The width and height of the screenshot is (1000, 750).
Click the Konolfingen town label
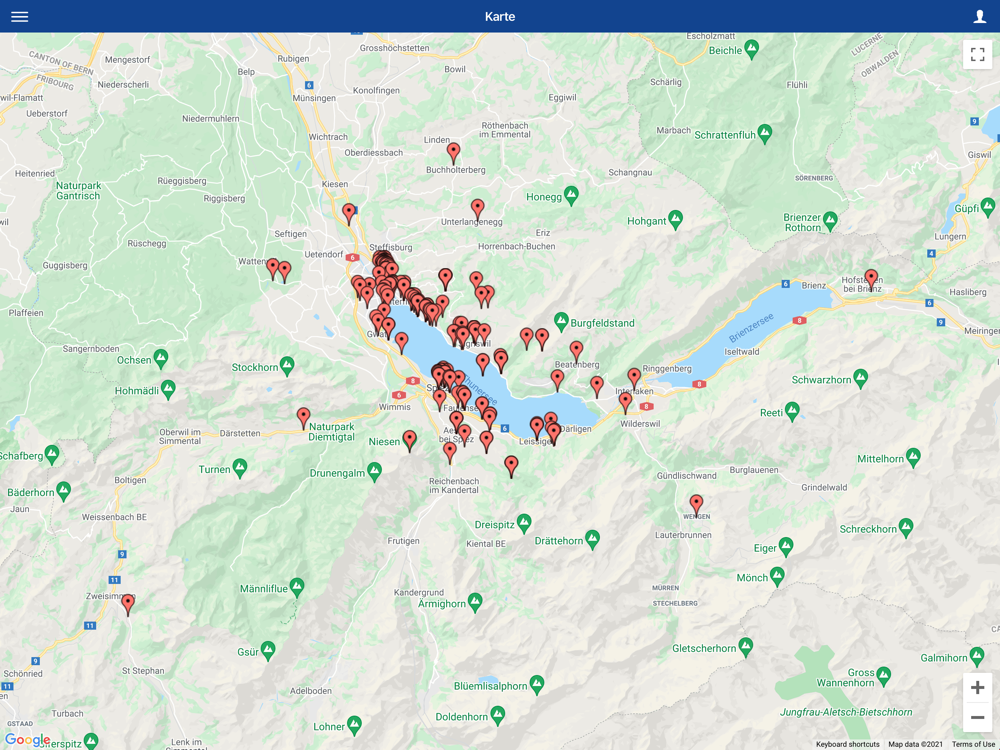376,91
